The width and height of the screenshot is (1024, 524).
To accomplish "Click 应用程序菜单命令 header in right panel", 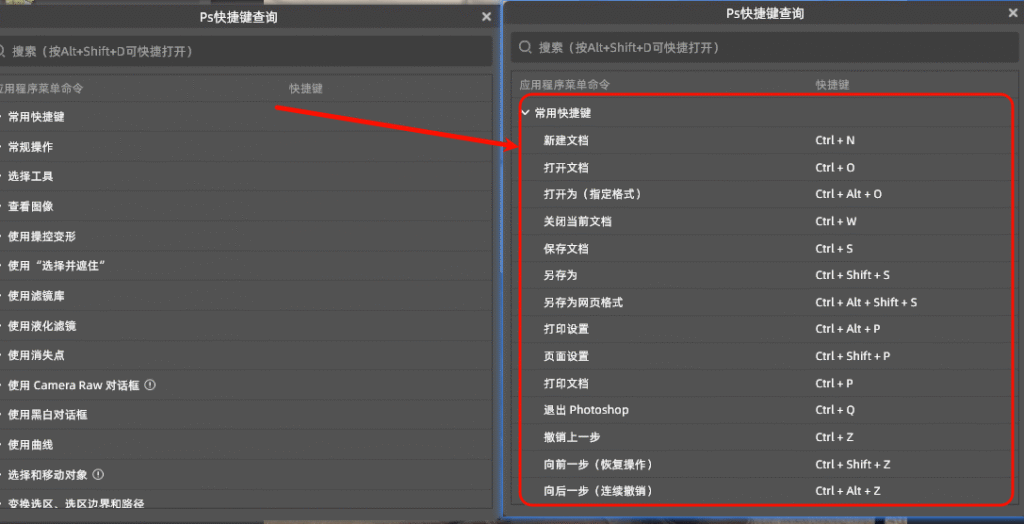I will 565,85.
